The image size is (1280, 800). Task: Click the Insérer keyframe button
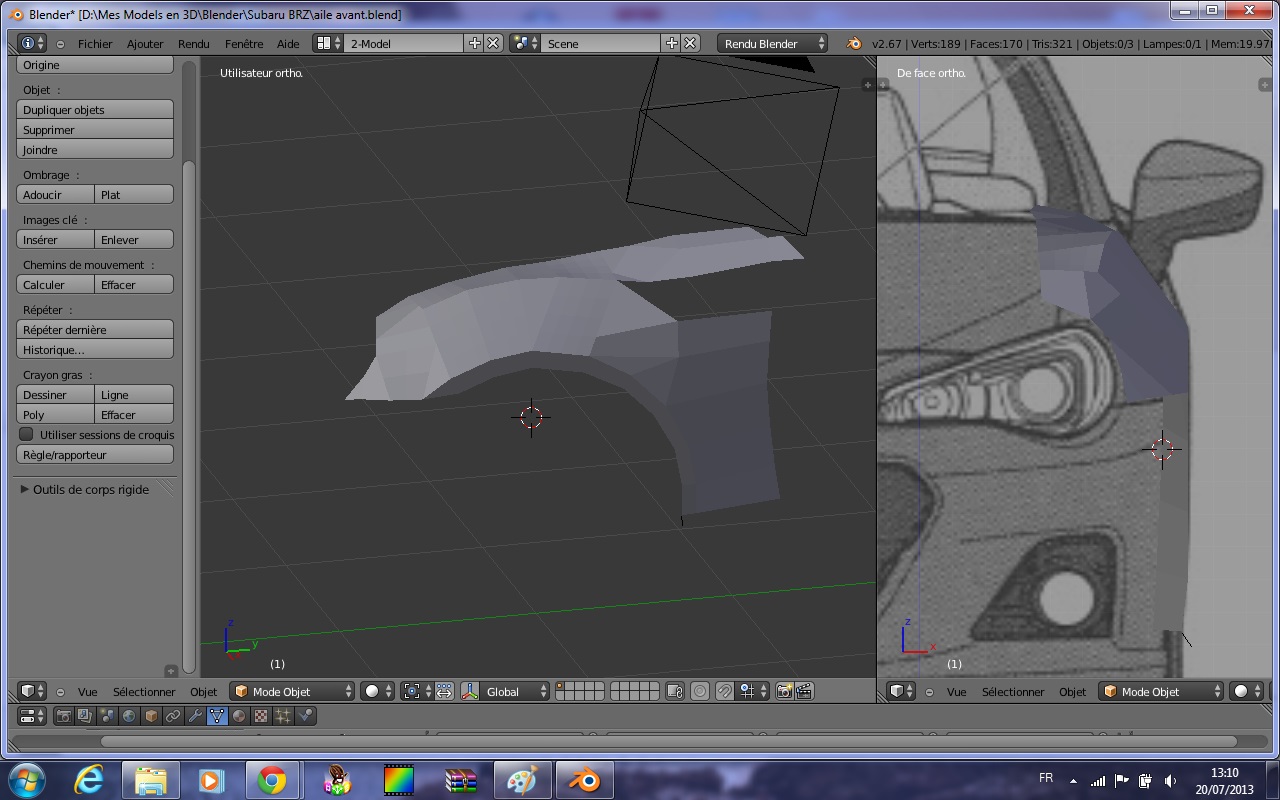click(56, 240)
